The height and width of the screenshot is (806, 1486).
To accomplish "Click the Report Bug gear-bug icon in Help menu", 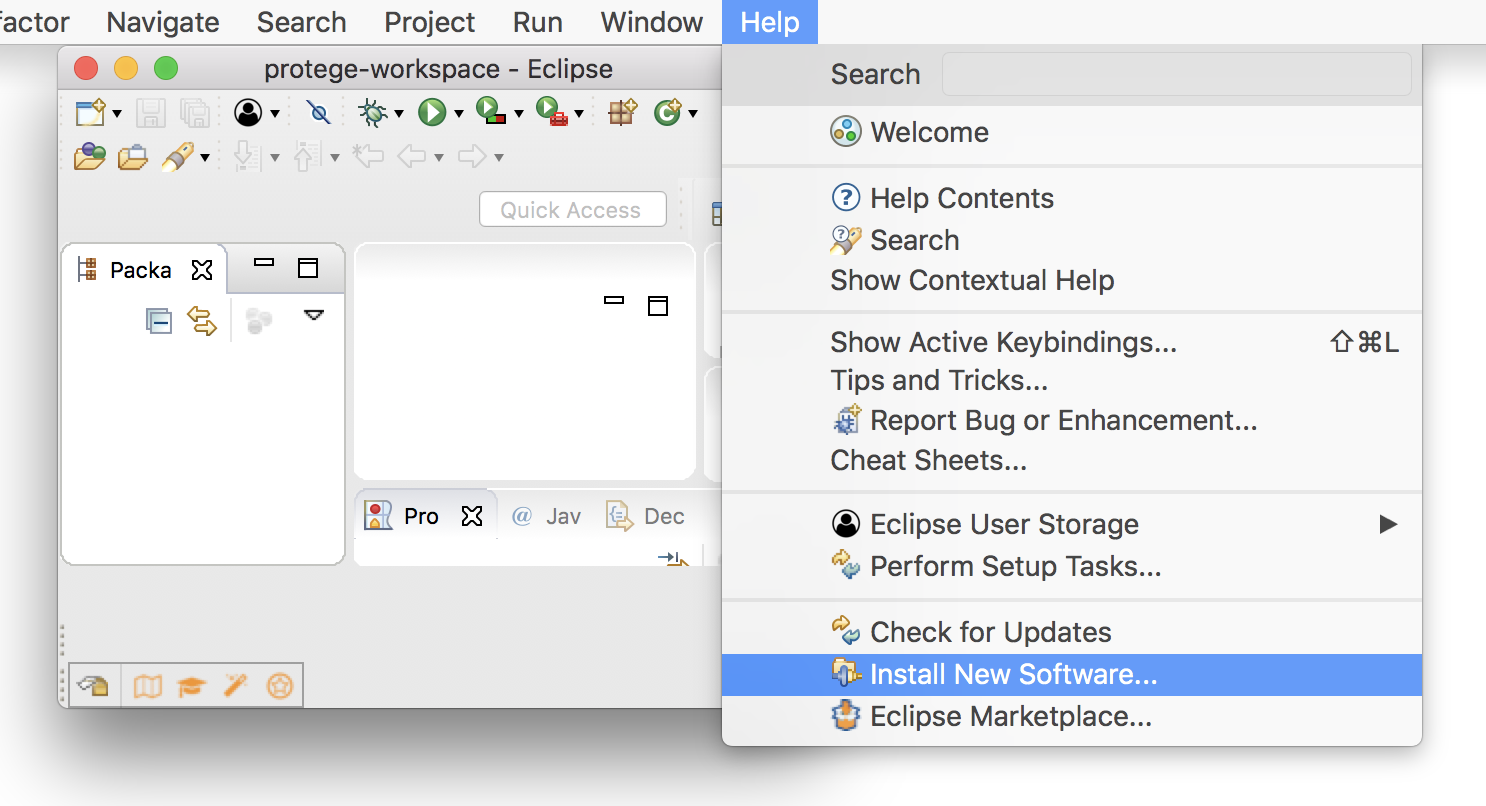I will tap(846, 420).
